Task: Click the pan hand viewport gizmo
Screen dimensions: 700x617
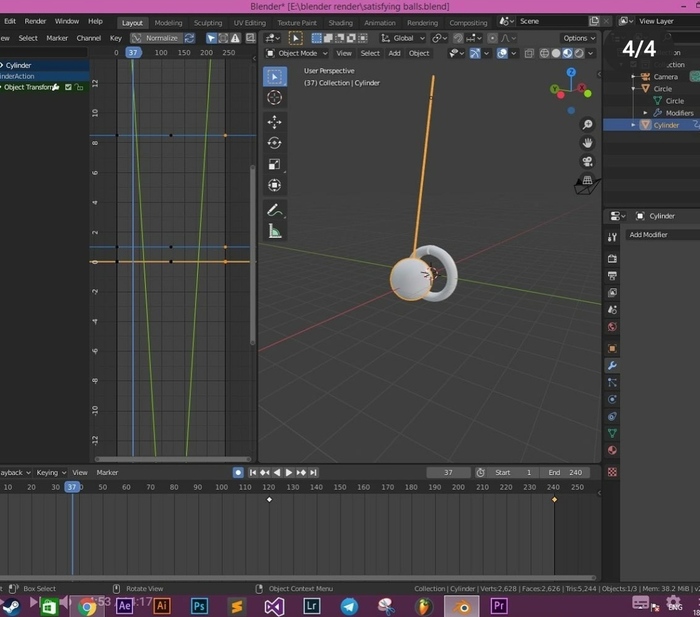Action: pos(588,143)
